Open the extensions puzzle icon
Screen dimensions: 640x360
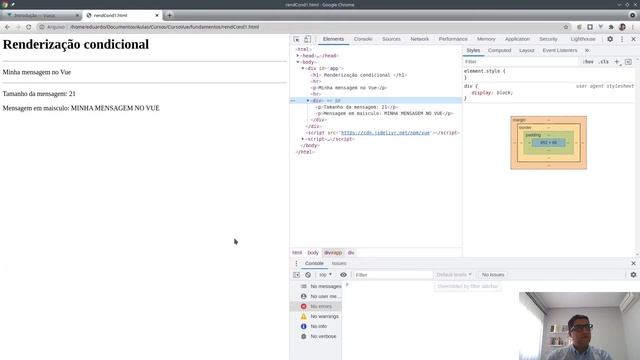pyautogui.click(x=611, y=27)
